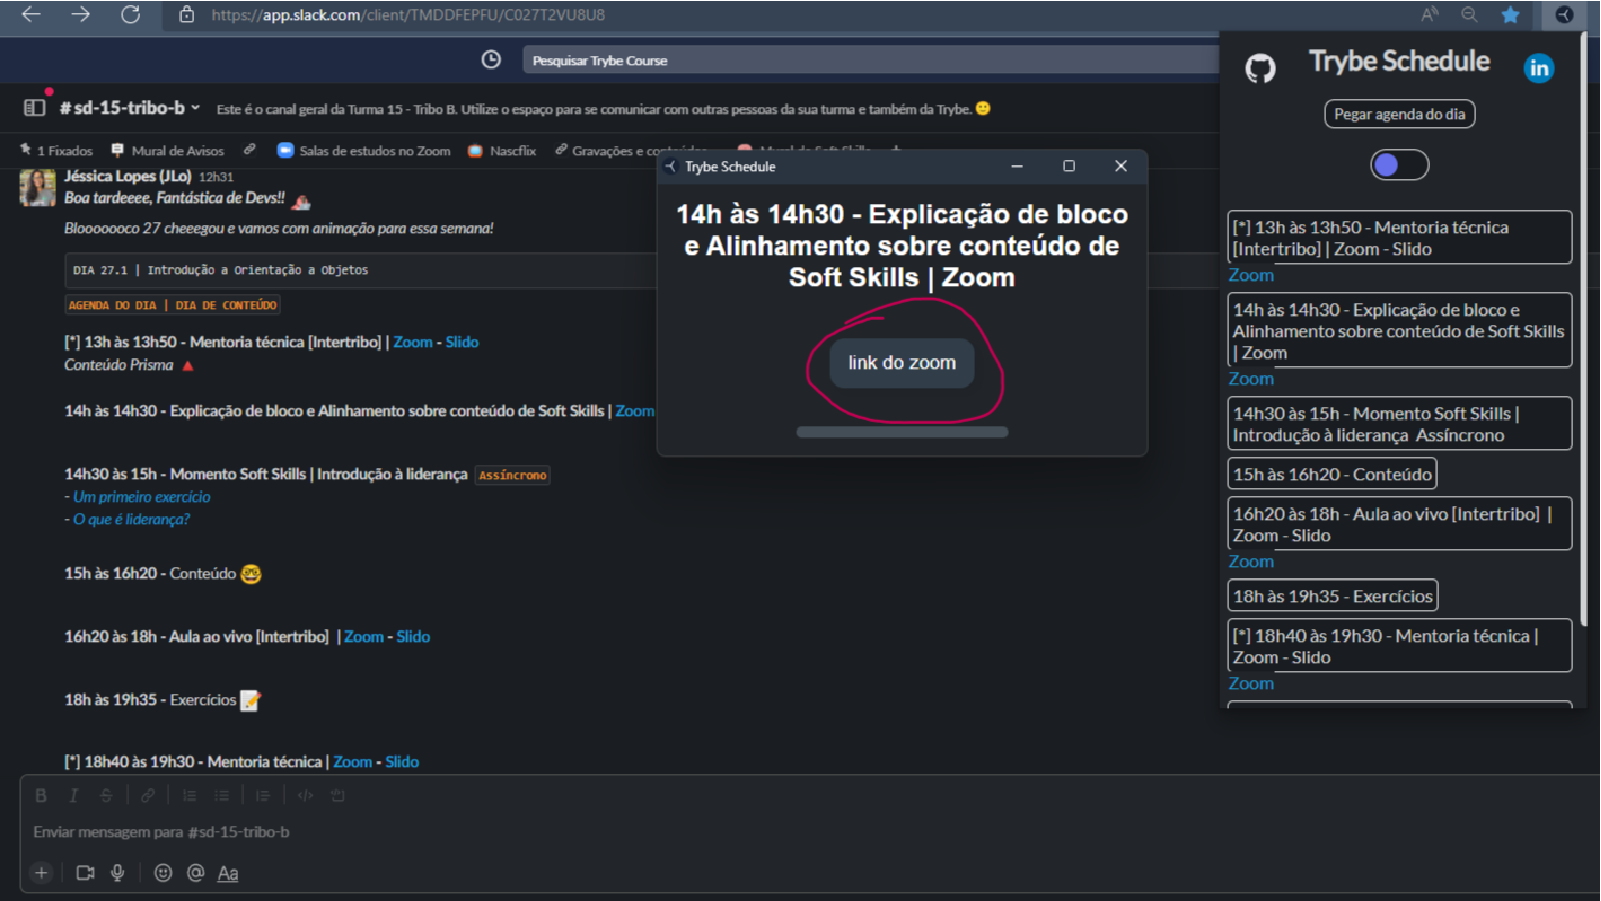The height and width of the screenshot is (901, 1601).
Task: Click the blue favorites star icon
Action: [x=1510, y=14]
